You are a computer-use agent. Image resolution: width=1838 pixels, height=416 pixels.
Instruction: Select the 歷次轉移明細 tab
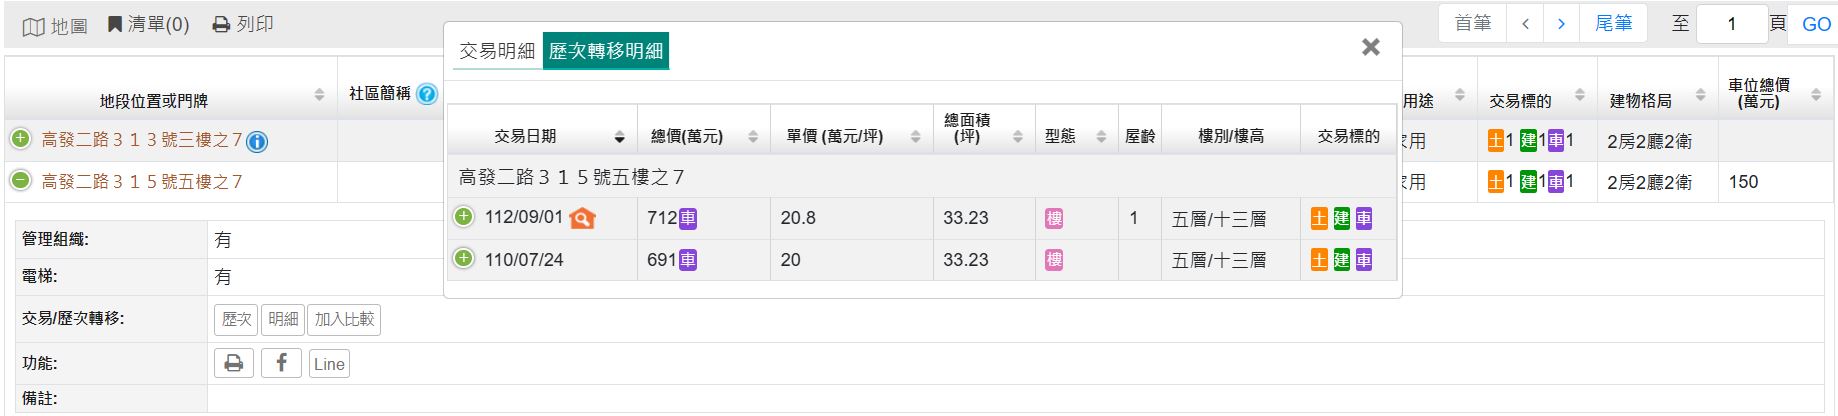(606, 51)
